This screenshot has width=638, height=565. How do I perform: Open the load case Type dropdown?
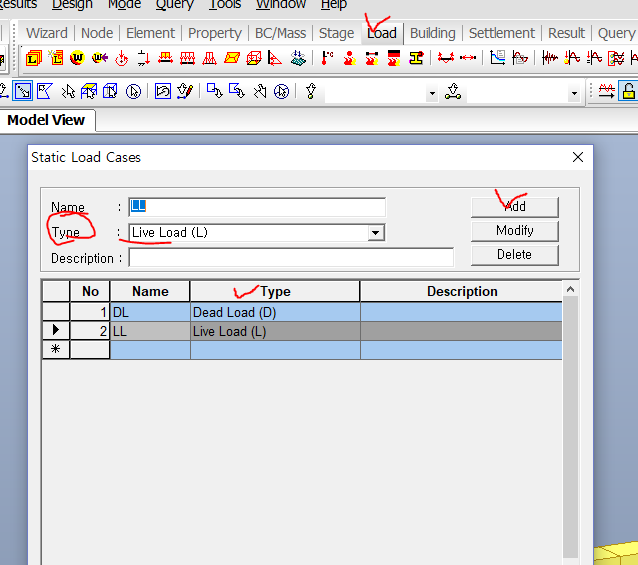tap(376, 233)
